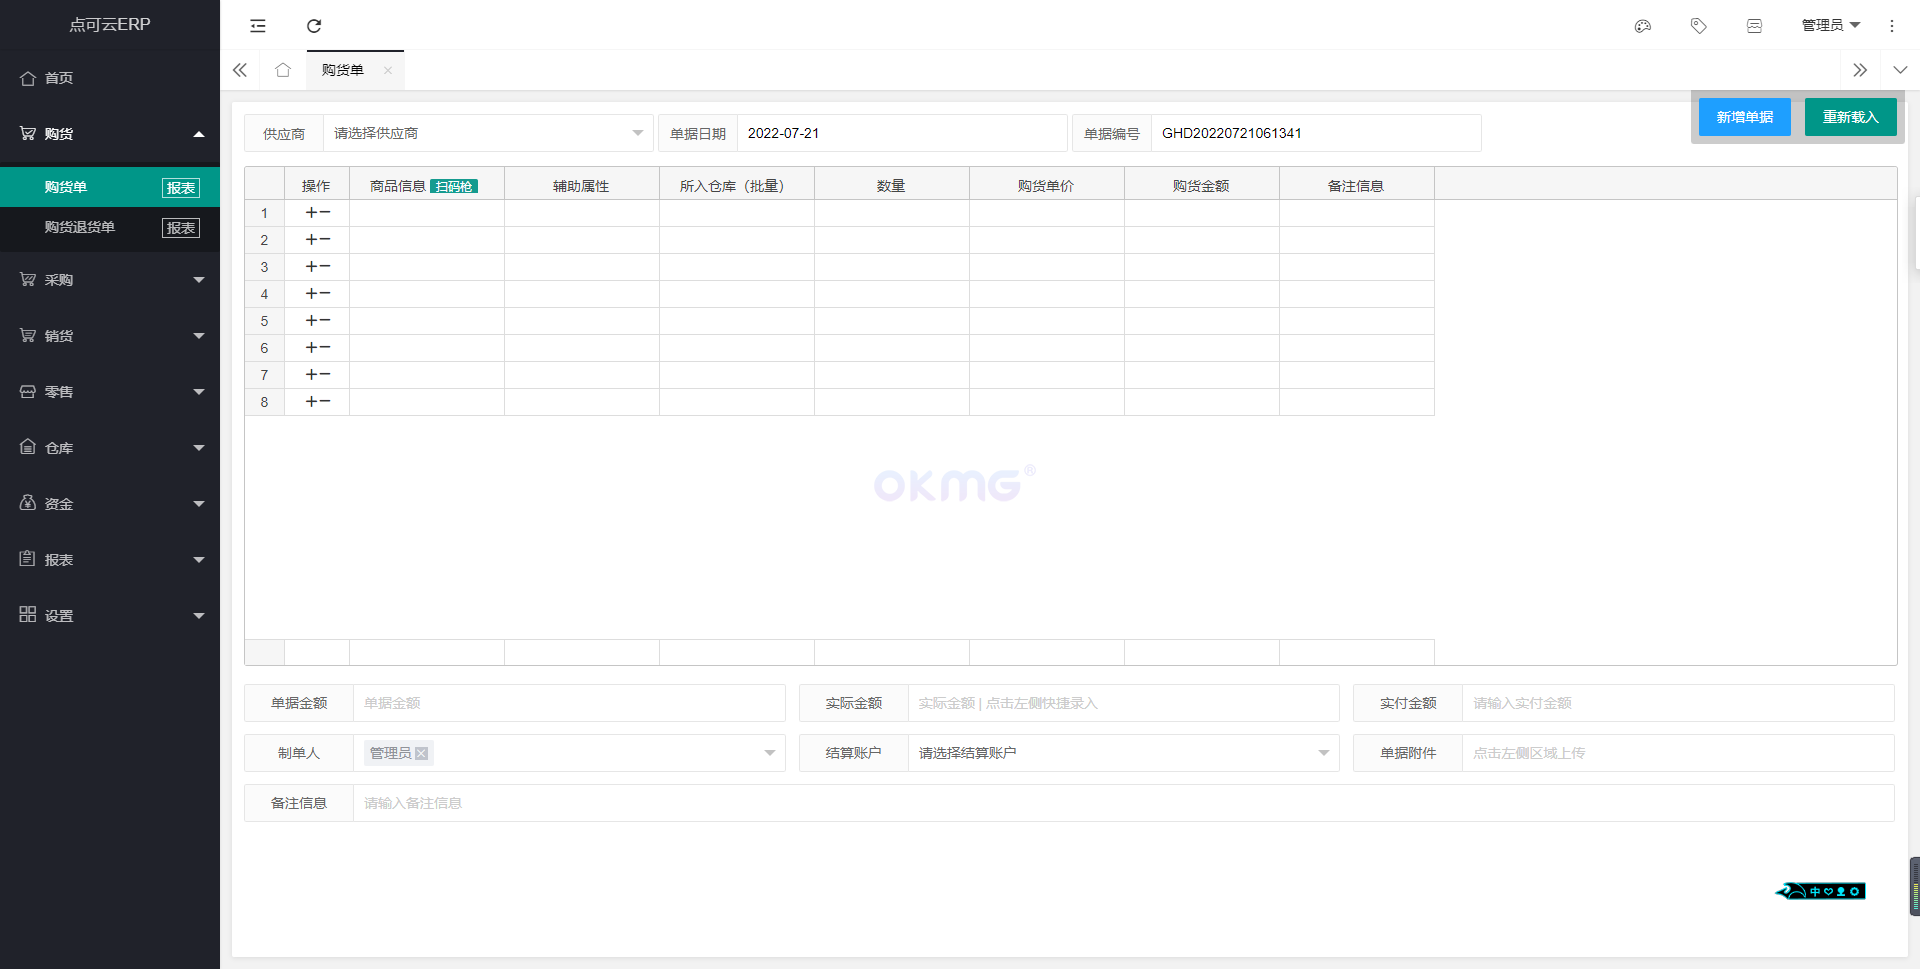Click the 实际金额 input field

(x=1123, y=703)
